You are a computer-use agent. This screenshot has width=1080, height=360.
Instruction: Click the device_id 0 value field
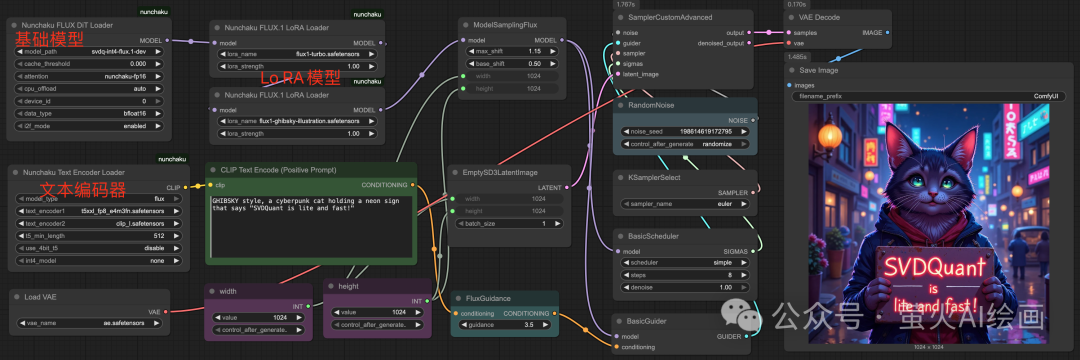(88, 101)
